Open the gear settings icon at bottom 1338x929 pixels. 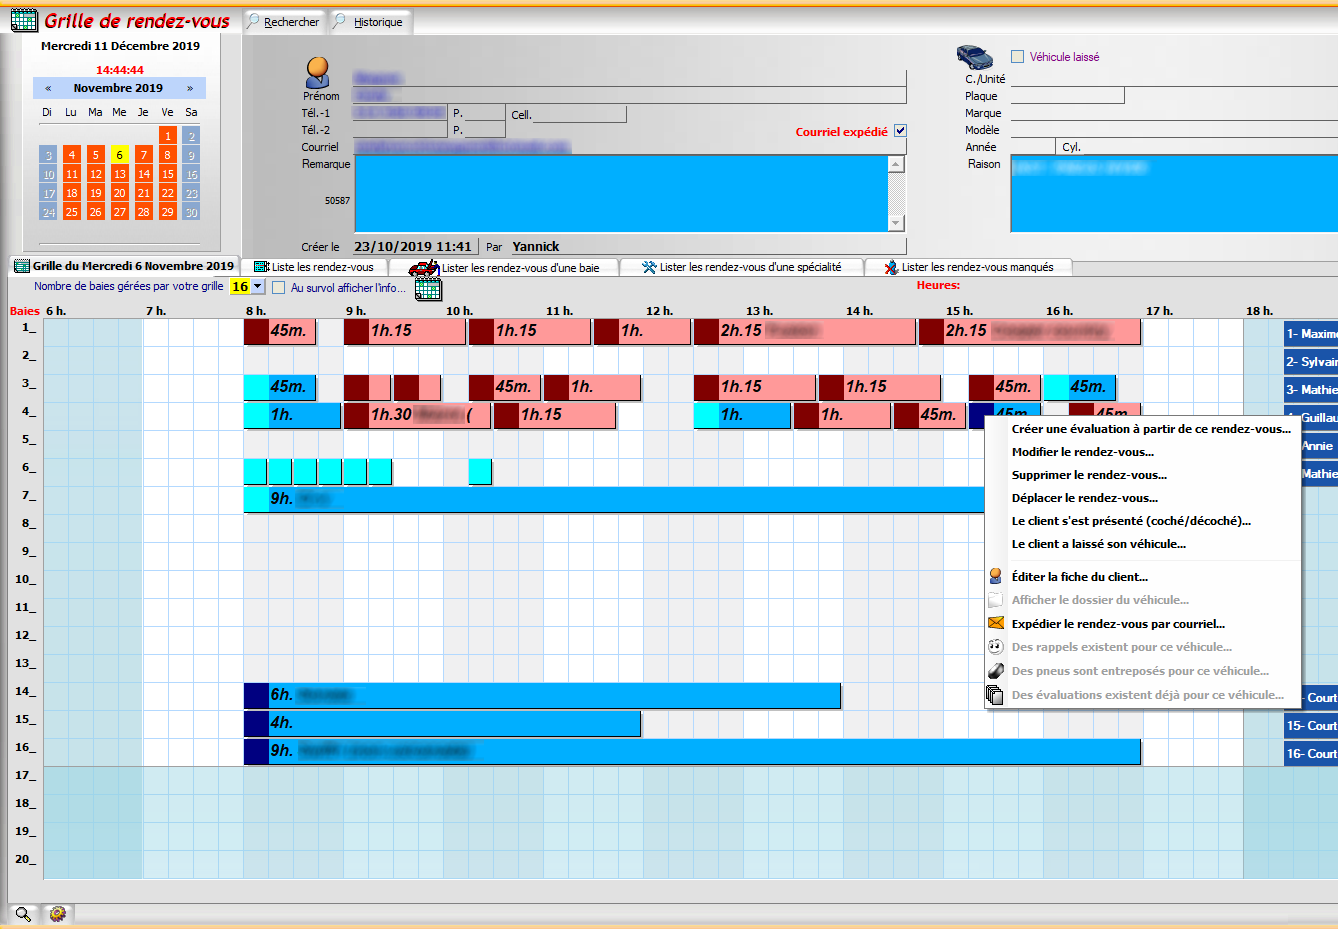pos(58,914)
